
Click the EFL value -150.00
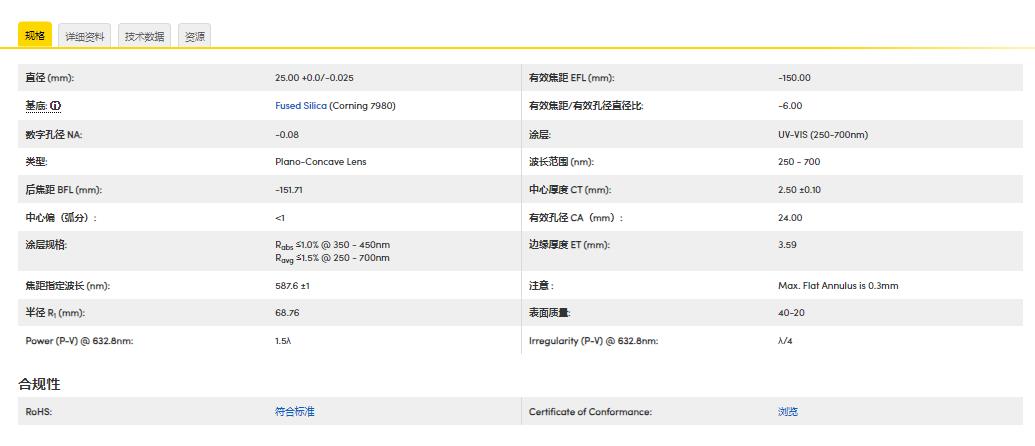[794, 78]
